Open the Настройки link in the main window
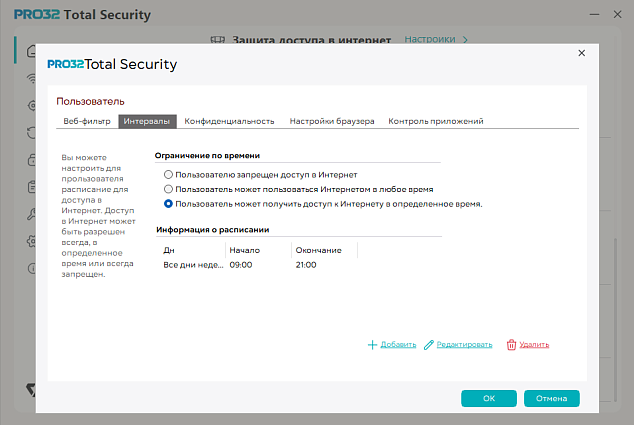634x425 pixels. 430,40
